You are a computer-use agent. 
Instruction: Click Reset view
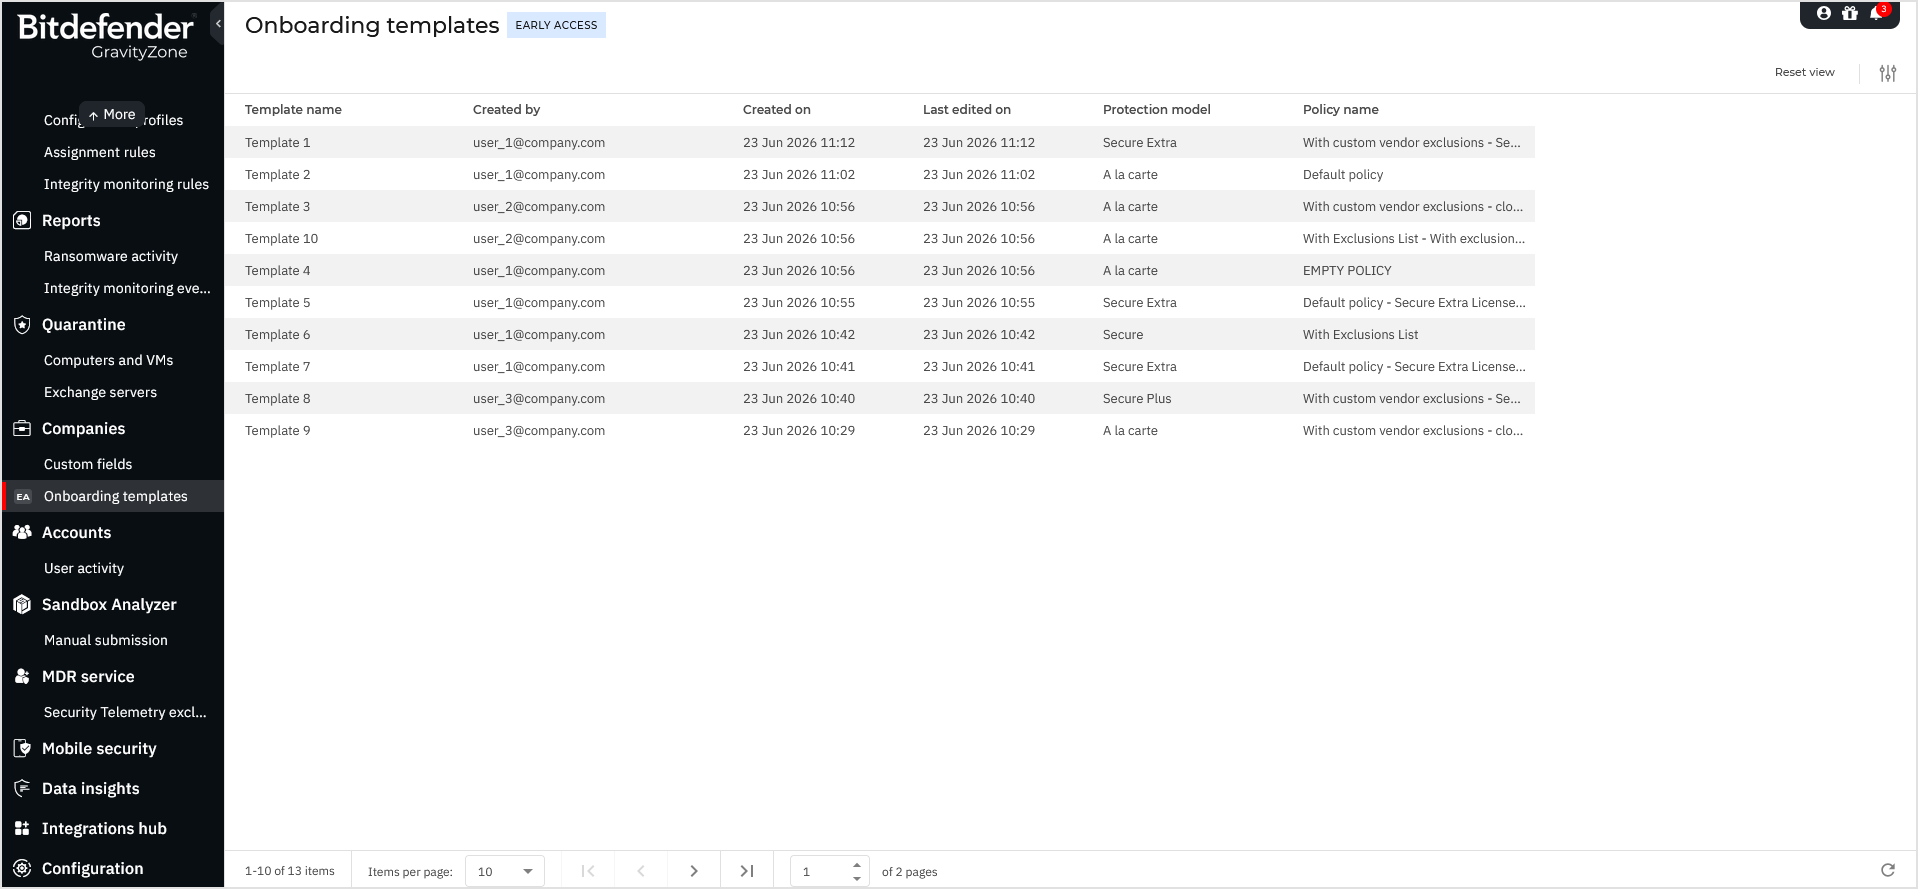coord(1804,72)
